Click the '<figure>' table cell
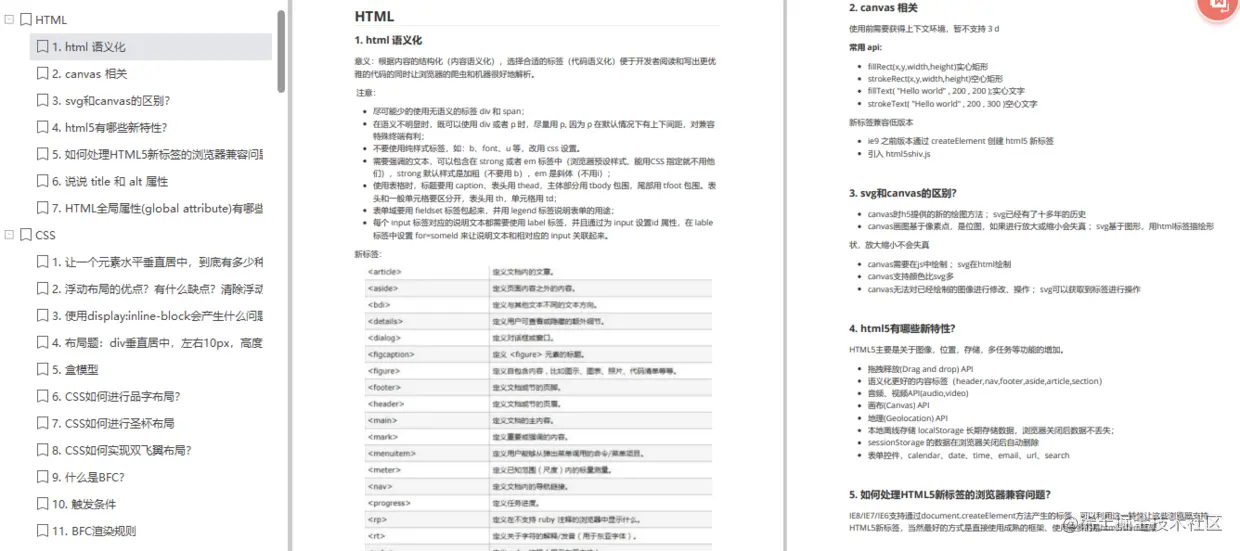The width and height of the screenshot is (1240, 551). [x=426, y=370]
